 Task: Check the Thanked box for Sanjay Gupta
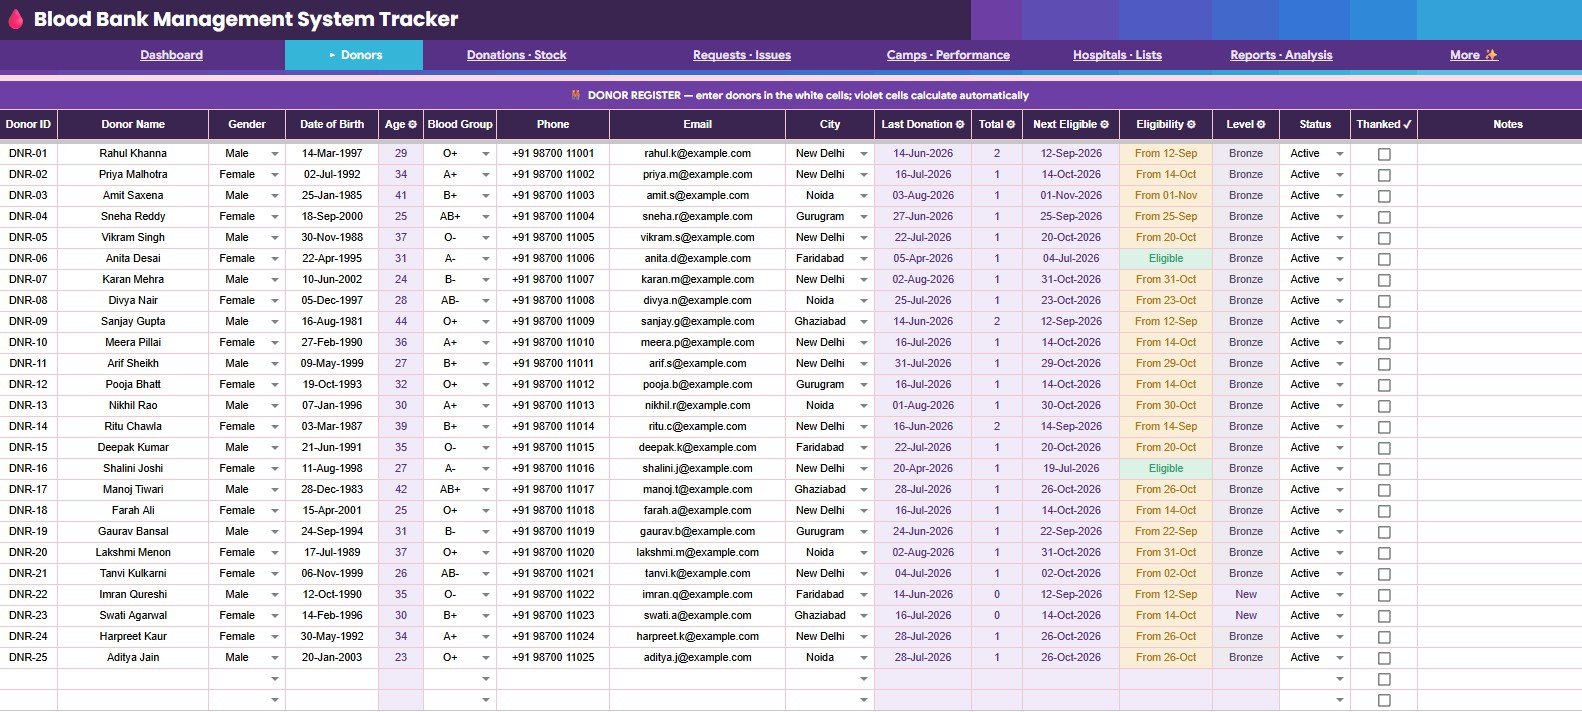click(1384, 322)
